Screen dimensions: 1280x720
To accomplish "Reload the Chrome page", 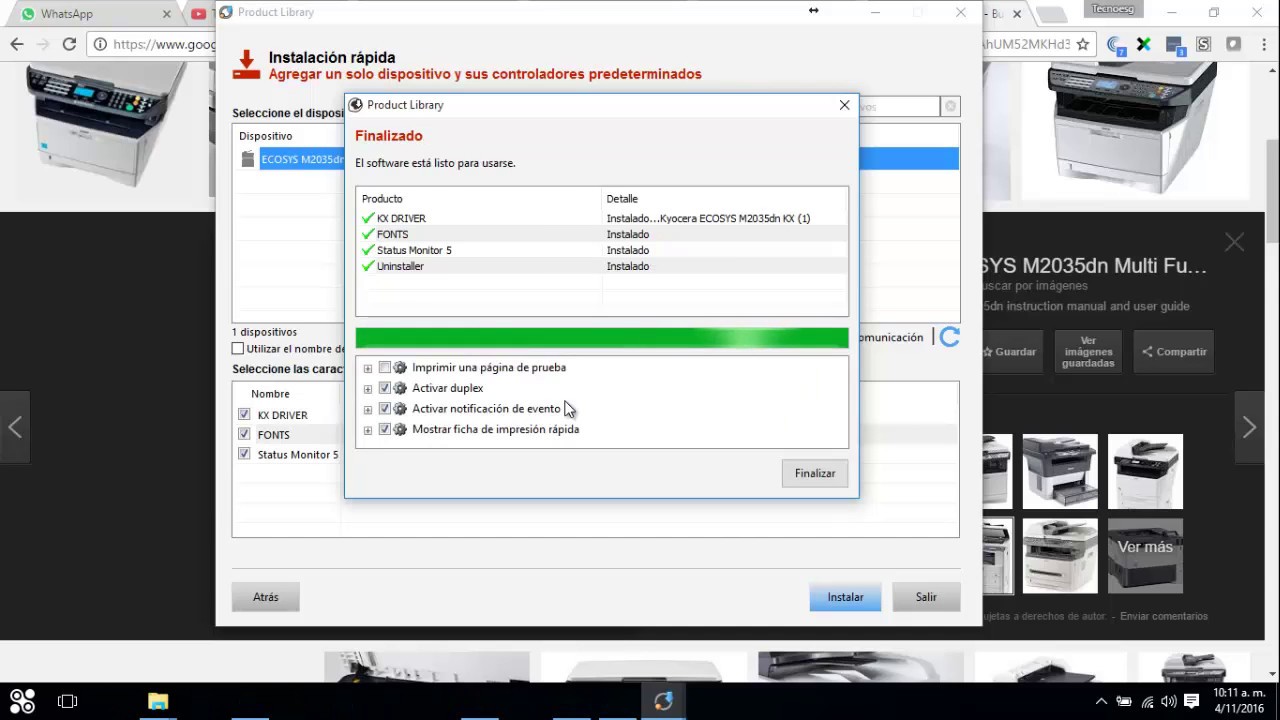I will (69, 44).
